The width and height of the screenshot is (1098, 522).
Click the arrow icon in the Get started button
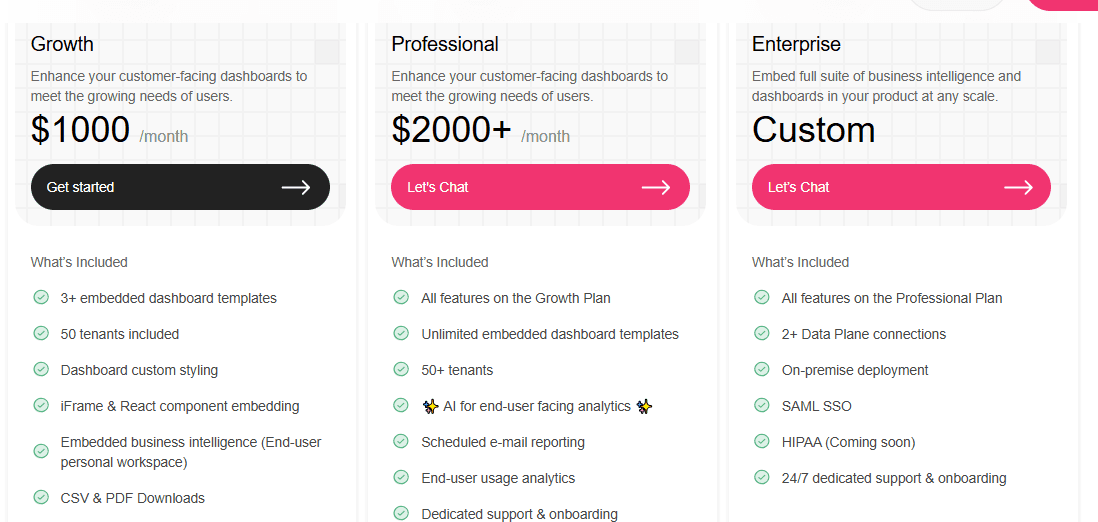(296, 187)
